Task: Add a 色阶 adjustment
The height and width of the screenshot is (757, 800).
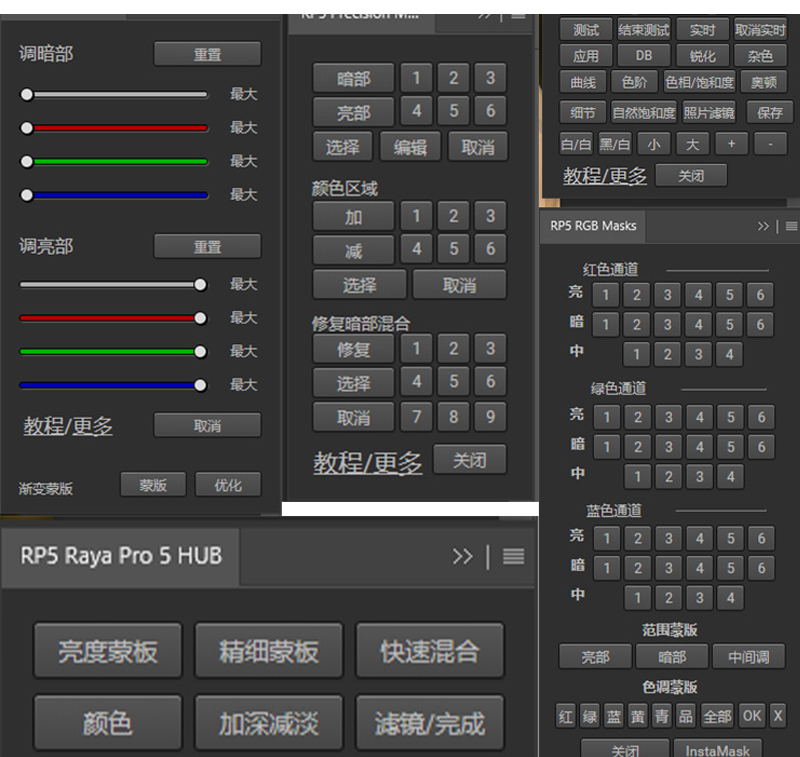Action: [634, 82]
